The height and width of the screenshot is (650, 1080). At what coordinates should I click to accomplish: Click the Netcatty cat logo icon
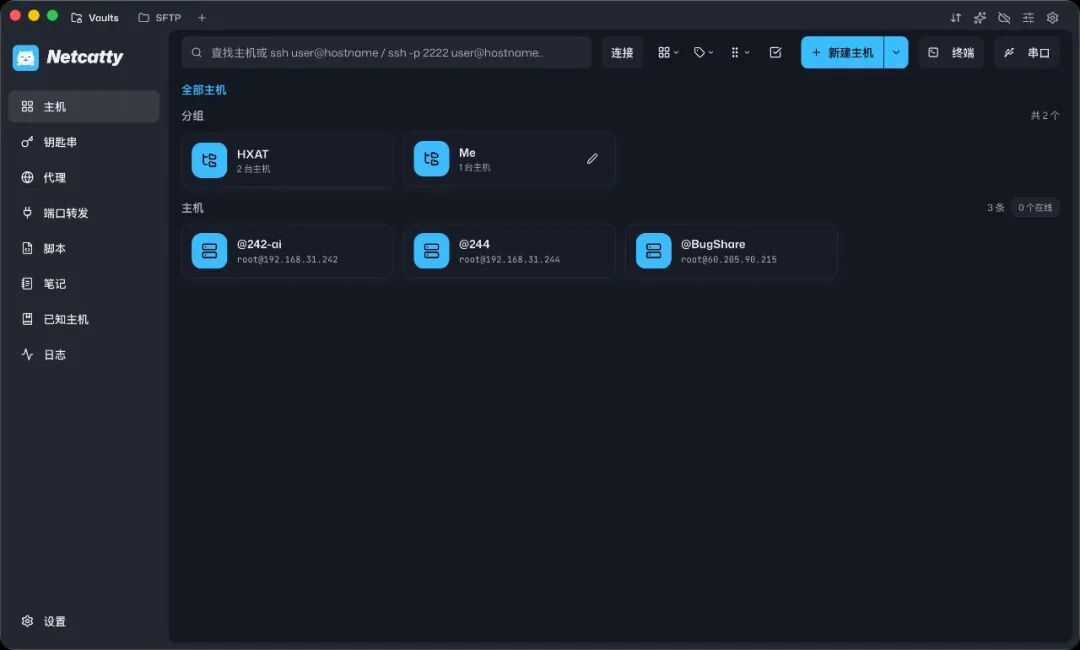25,58
